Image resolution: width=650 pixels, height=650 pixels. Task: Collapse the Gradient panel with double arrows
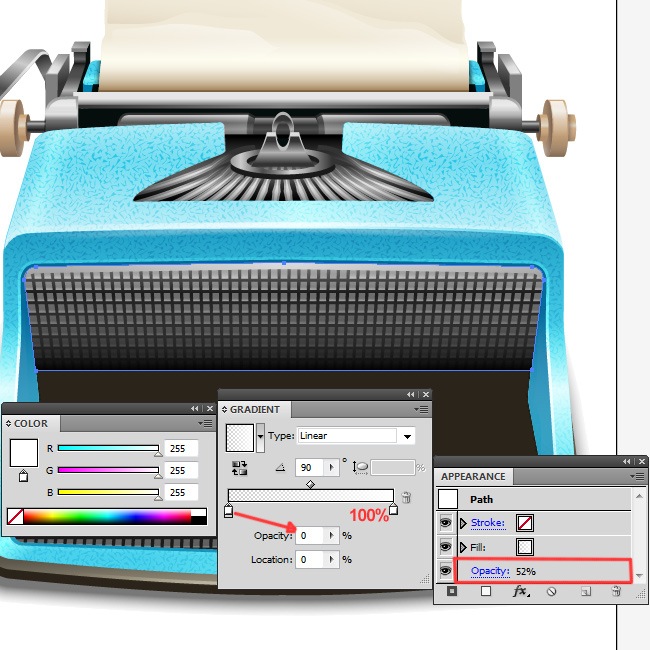[x=410, y=395]
